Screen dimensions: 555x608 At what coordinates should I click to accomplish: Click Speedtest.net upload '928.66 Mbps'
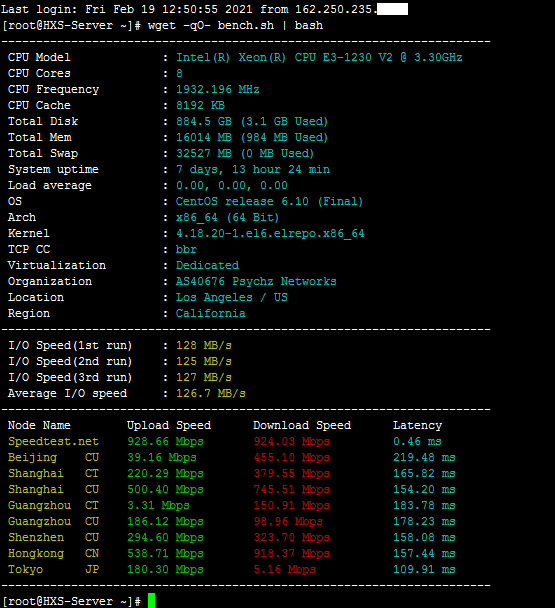[x=166, y=441]
